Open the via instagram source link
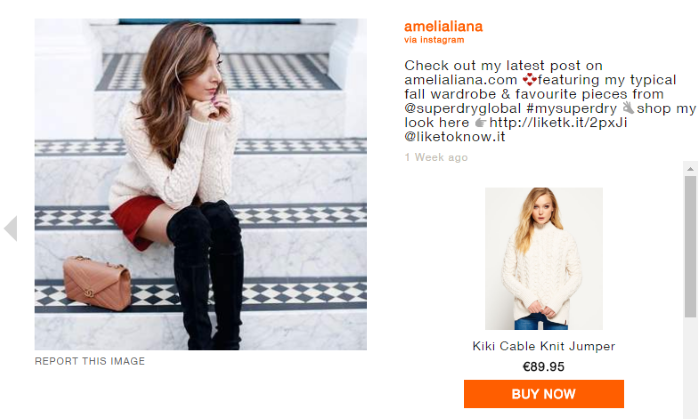This screenshot has width=700, height=419. [x=434, y=40]
